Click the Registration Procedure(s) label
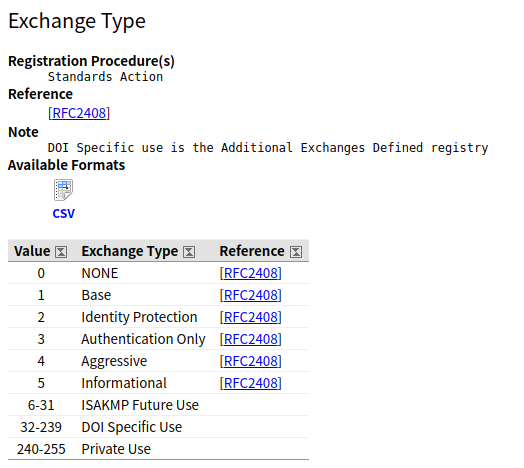 click(x=91, y=61)
